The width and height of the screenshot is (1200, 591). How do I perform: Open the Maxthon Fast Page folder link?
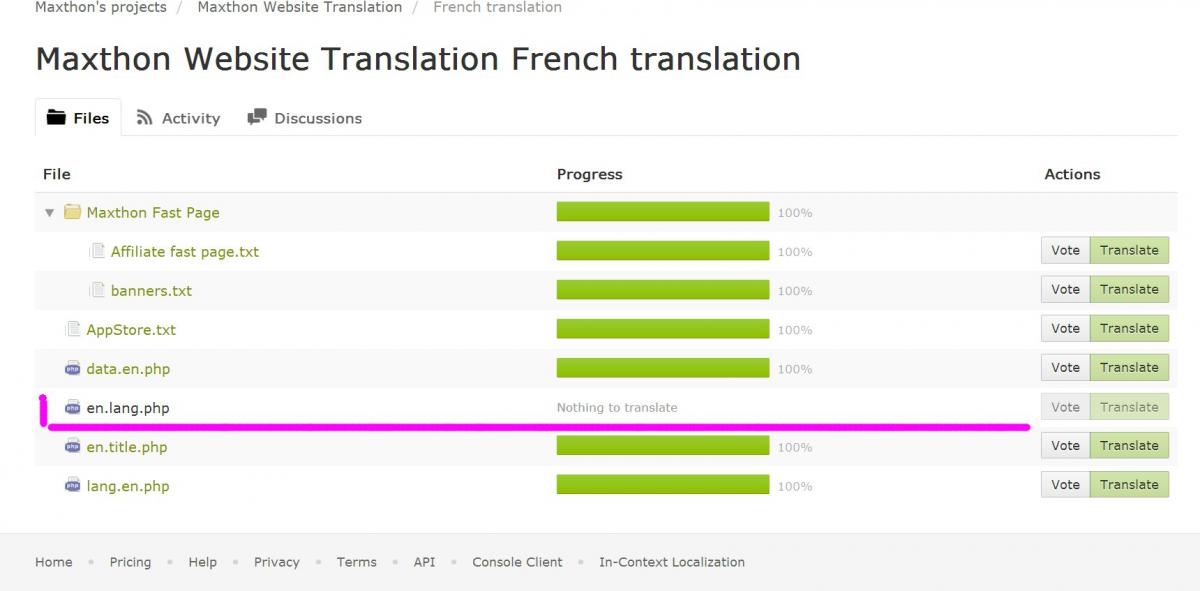pyautogui.click(x=153, y=212)
